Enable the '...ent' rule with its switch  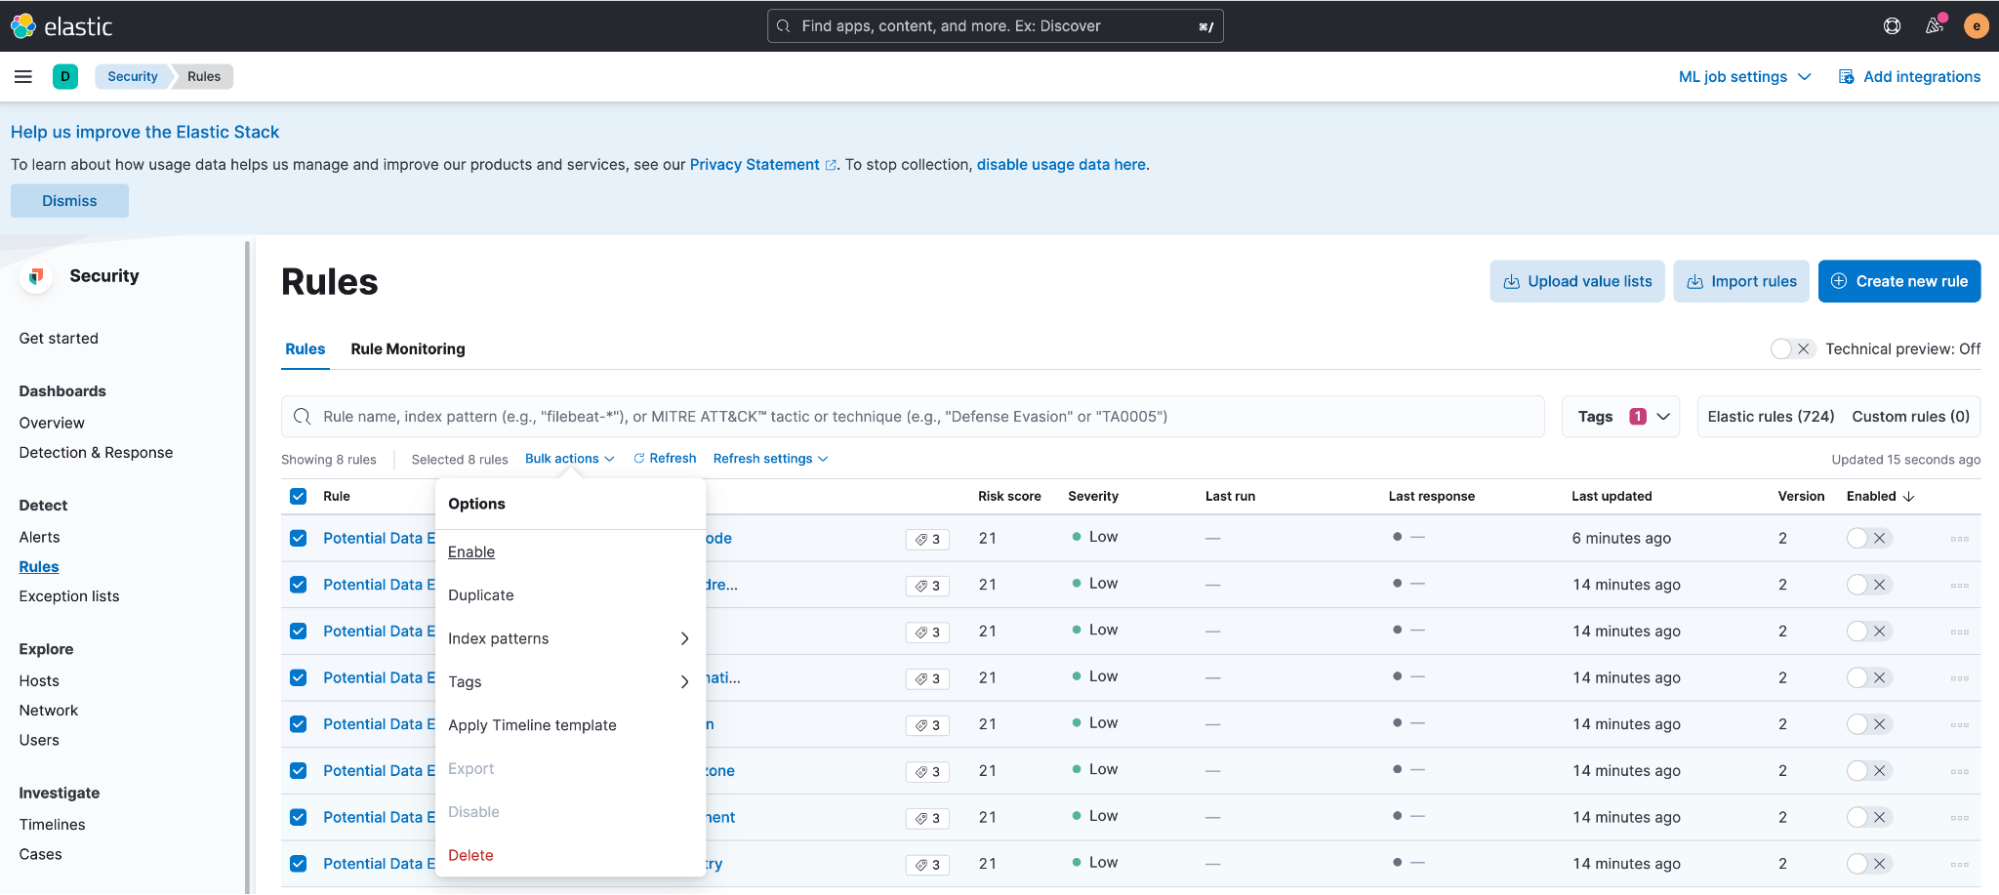[x=1868, y=817]
